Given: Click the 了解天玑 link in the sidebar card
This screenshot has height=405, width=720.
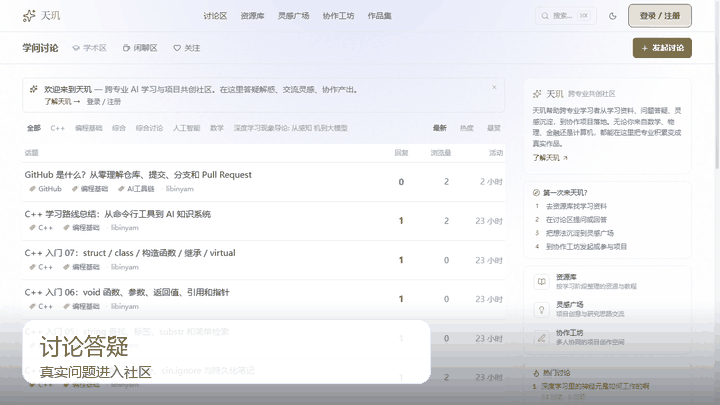Looking at the screenshot, I should pos(550,158).
